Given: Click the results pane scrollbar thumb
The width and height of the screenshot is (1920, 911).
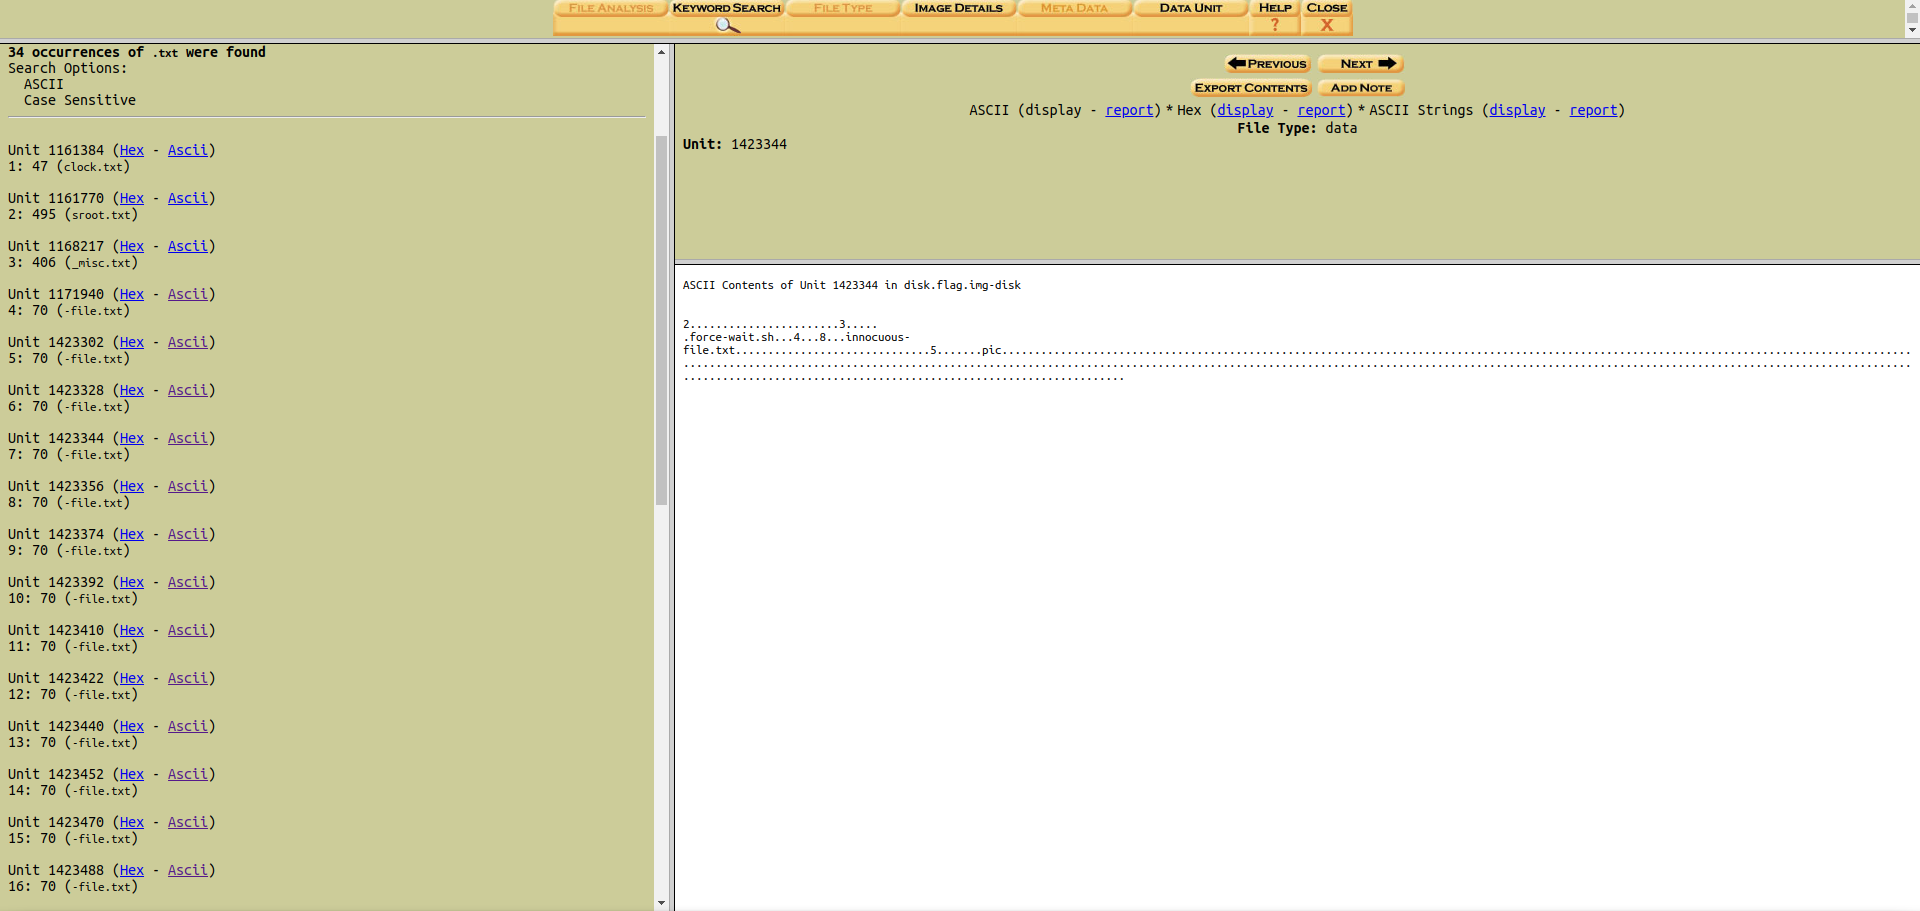Looking at the screenshot, I should (x=661, y=320).
